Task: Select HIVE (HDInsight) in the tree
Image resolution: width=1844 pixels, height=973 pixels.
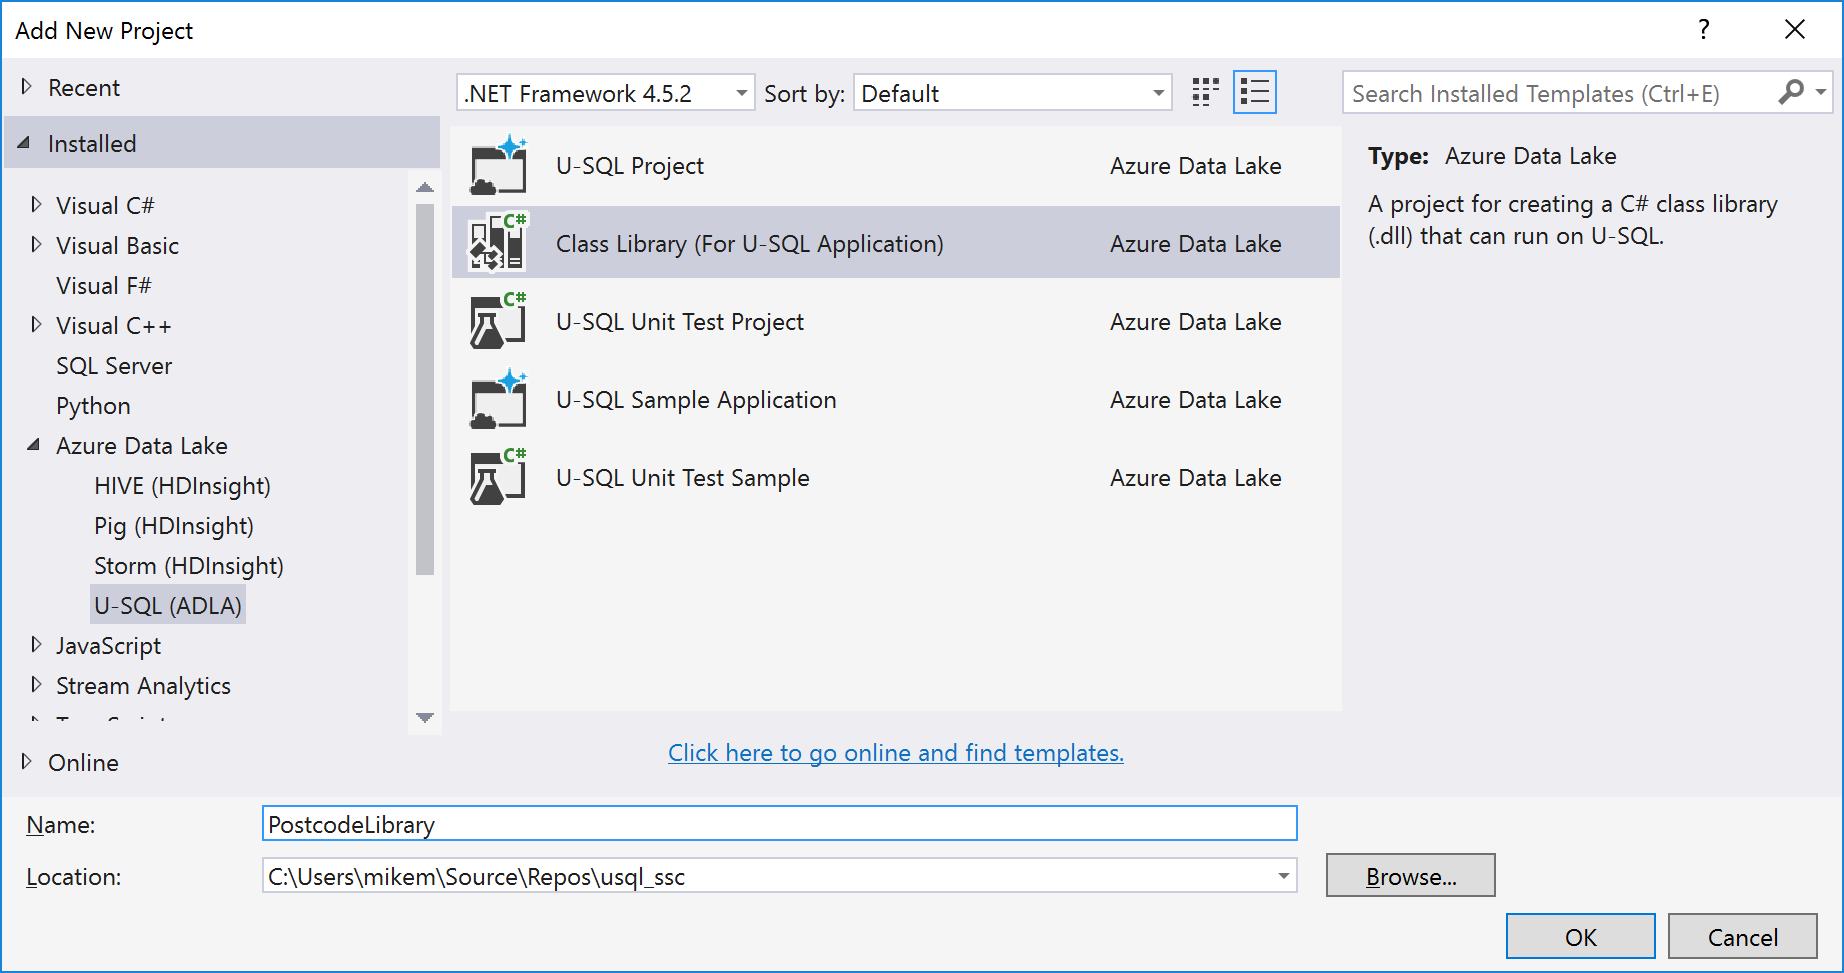Action: 182,486
